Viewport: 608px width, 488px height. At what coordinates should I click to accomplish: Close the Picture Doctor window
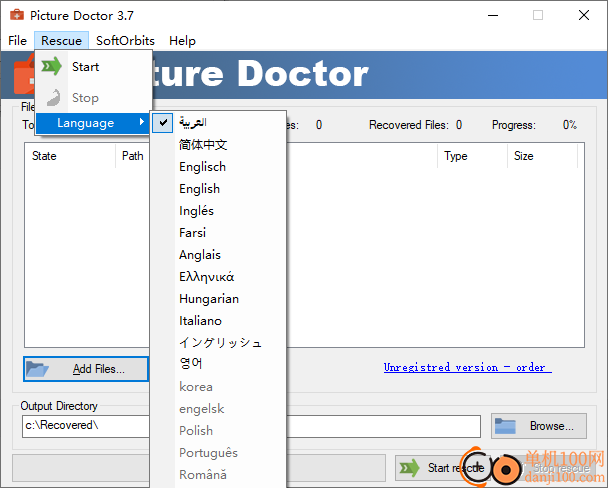coord(584,16)
